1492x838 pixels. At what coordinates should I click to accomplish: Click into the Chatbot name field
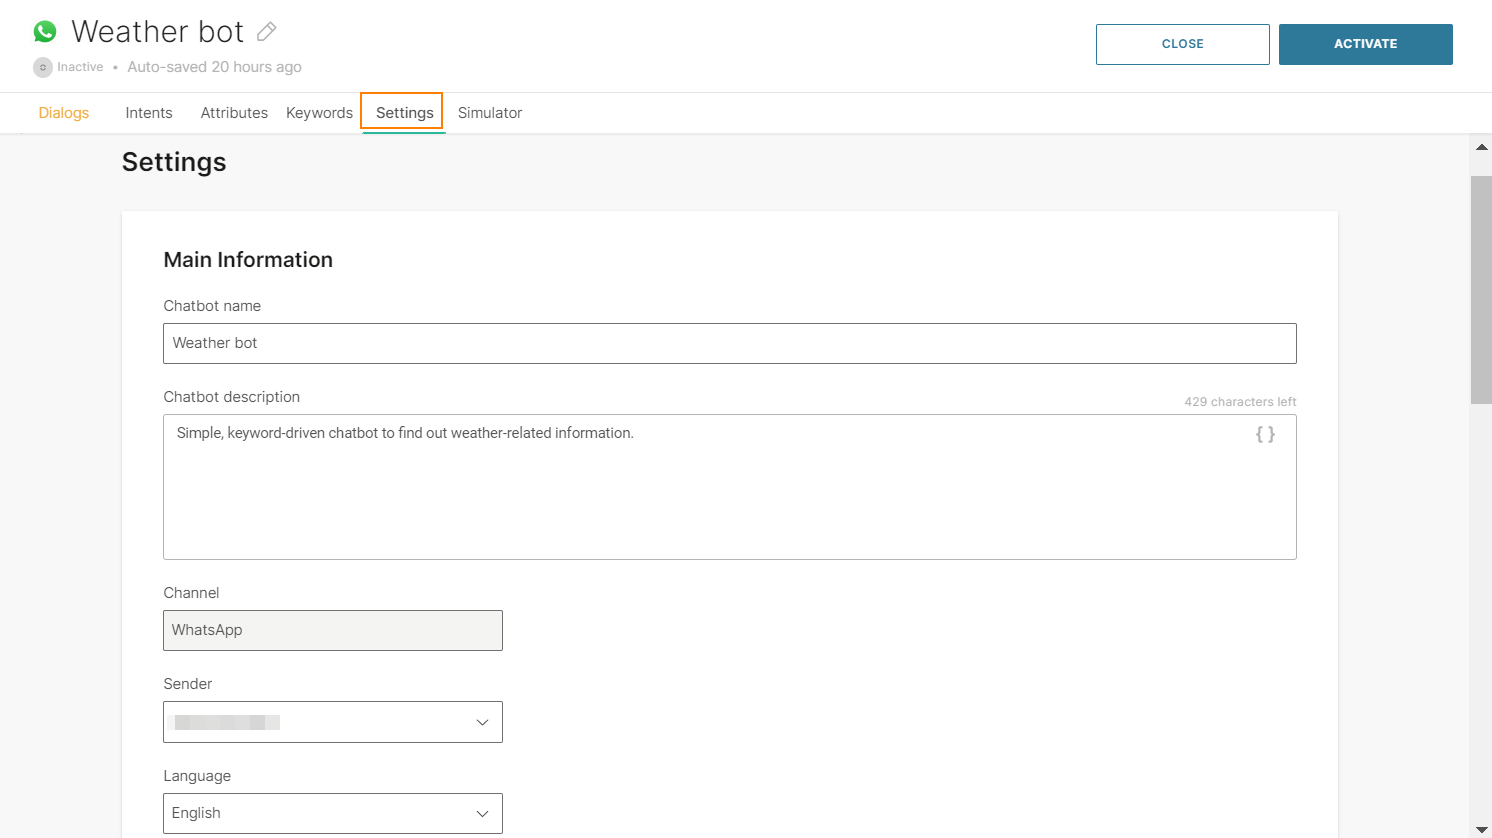point(729,343)
